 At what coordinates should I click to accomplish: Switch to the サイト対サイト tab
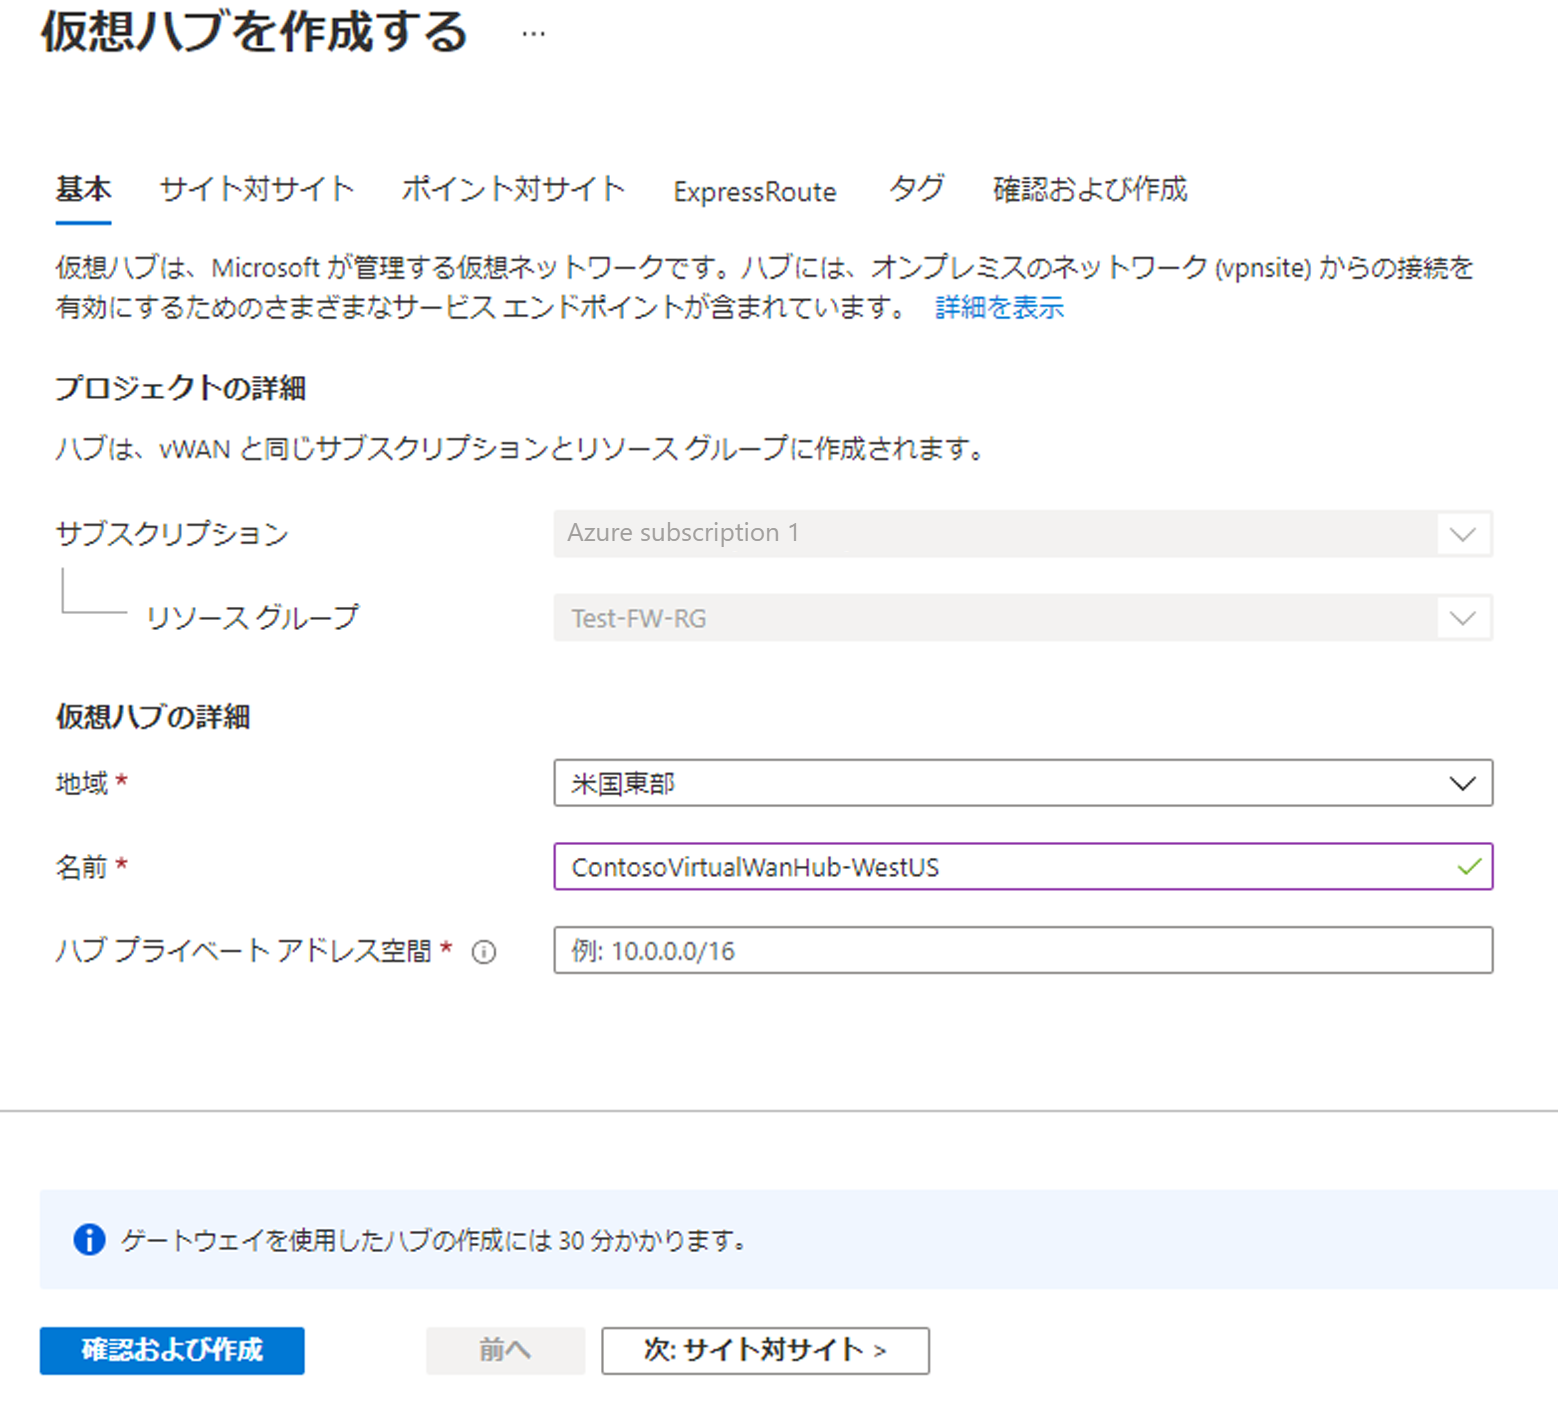(257, 189)
